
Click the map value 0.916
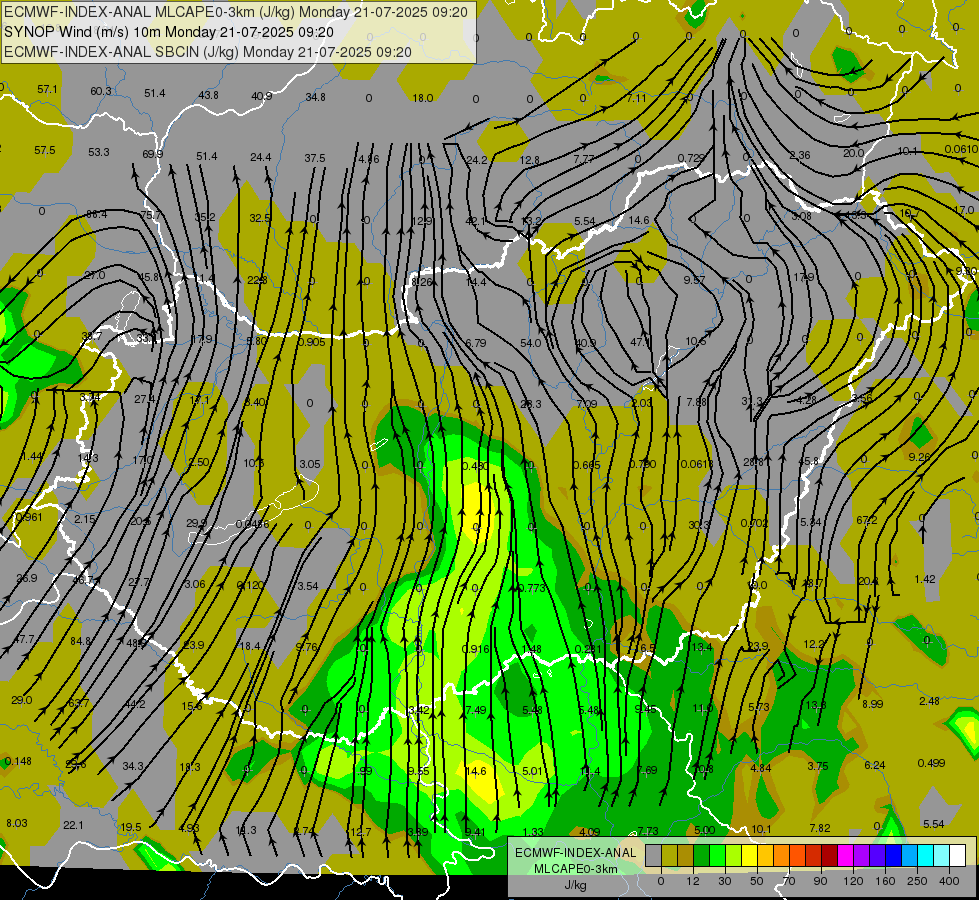(475, 650)
